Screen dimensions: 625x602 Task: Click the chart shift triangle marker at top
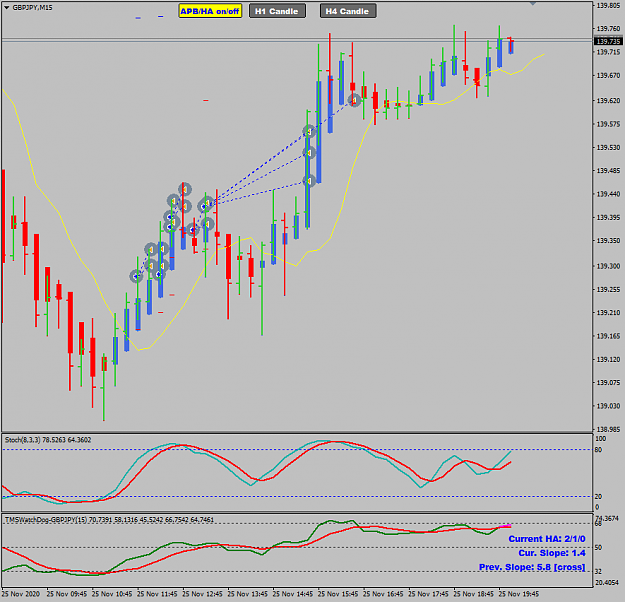click(x=533, y=3)
